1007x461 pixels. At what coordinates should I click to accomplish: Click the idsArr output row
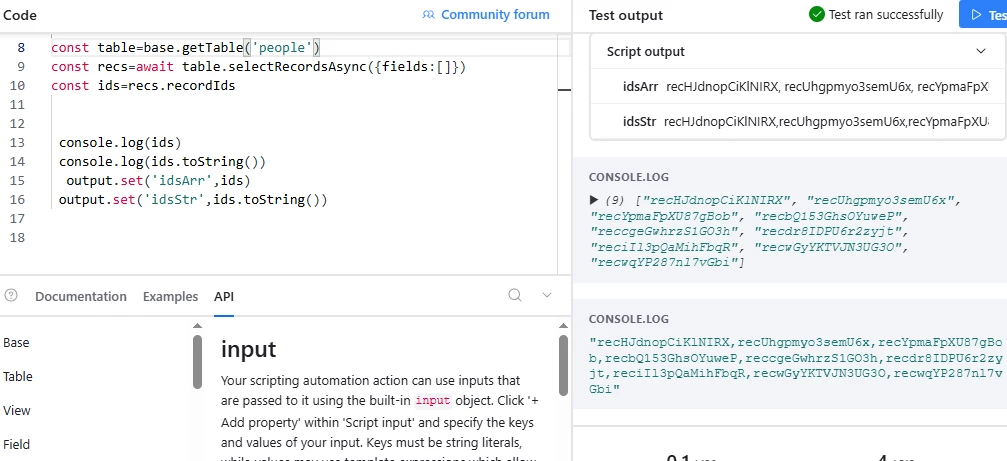click(798, 87)
